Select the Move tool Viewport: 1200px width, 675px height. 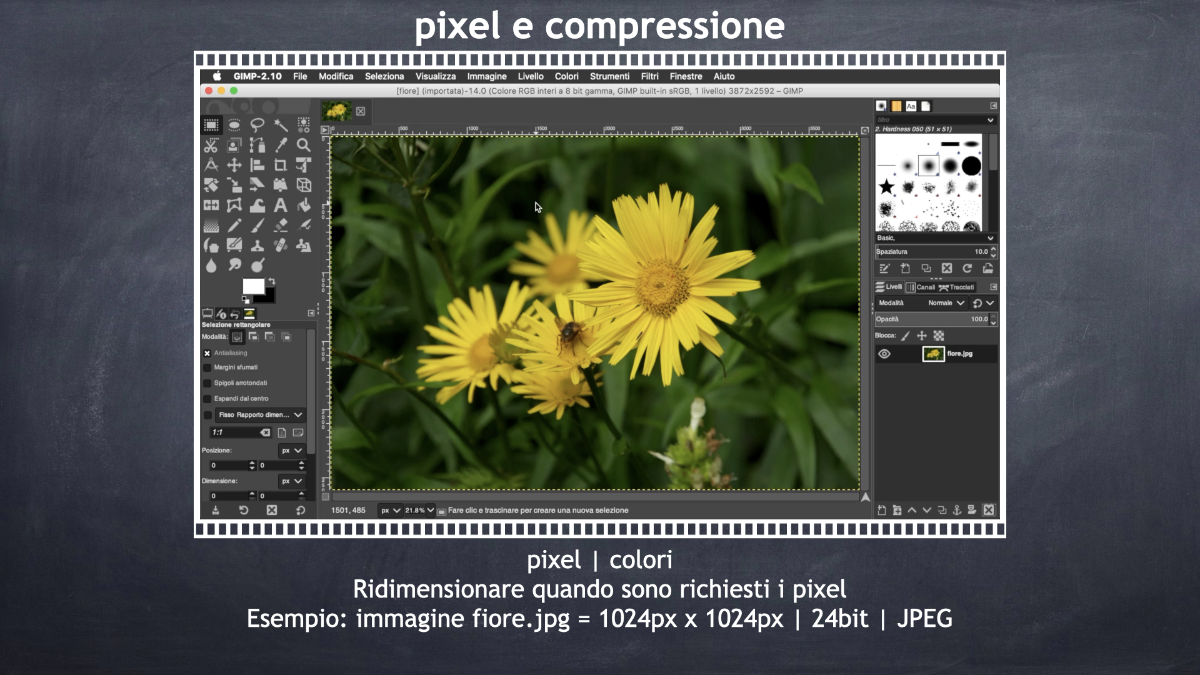point(234,165)
